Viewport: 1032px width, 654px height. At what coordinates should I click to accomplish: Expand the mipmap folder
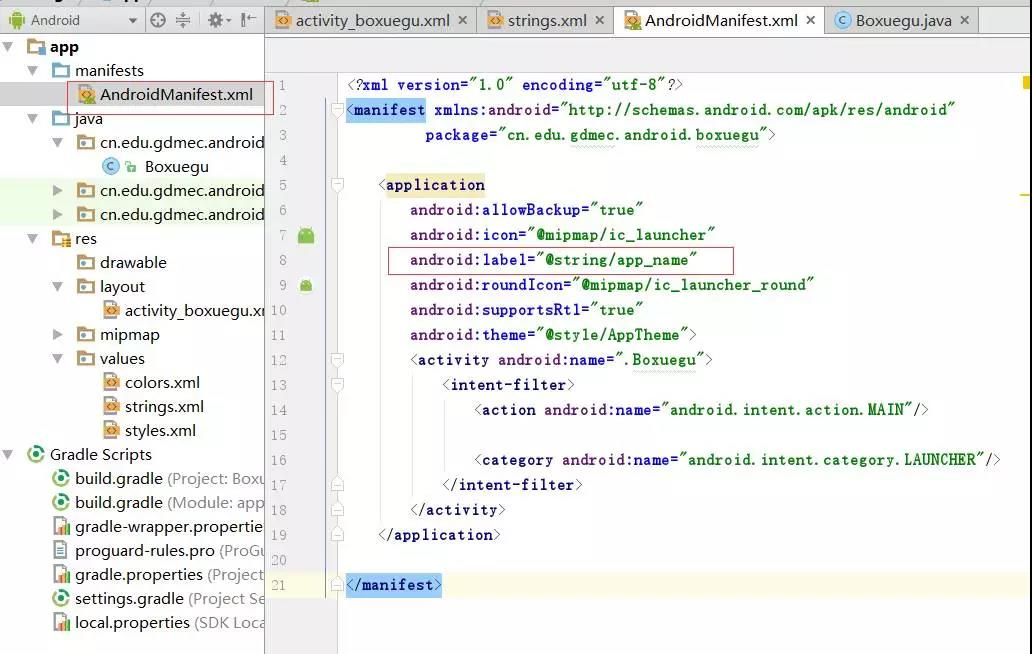(58, 334)
